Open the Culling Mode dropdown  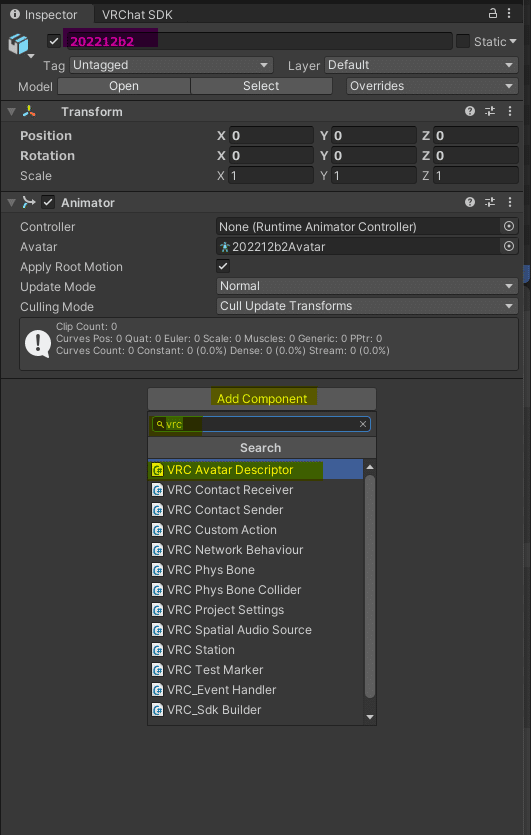click(367, 306)
